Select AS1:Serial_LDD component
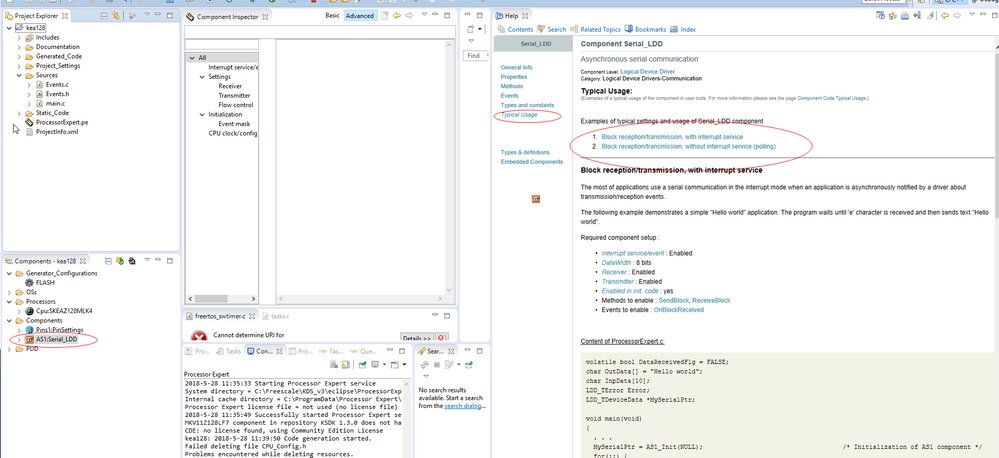 [51, 340]
